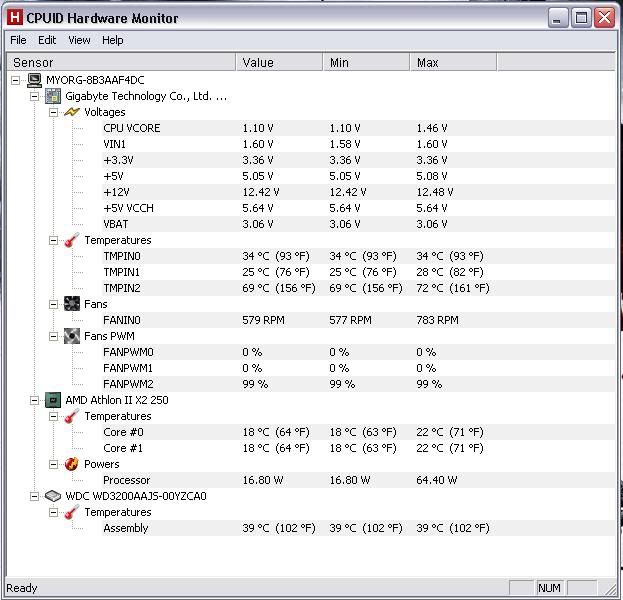Viewport: 623px width, 600px height.
Task: Minimize the Hardware Monitor window
Action: coord(557,17)
